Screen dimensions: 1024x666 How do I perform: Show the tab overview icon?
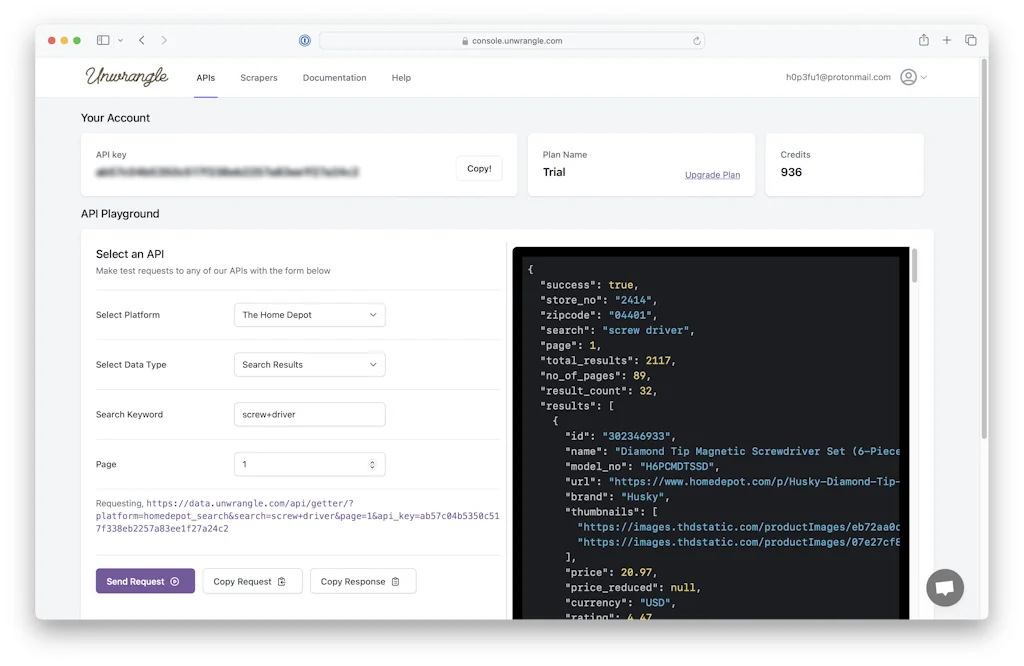tap(970, 40)
